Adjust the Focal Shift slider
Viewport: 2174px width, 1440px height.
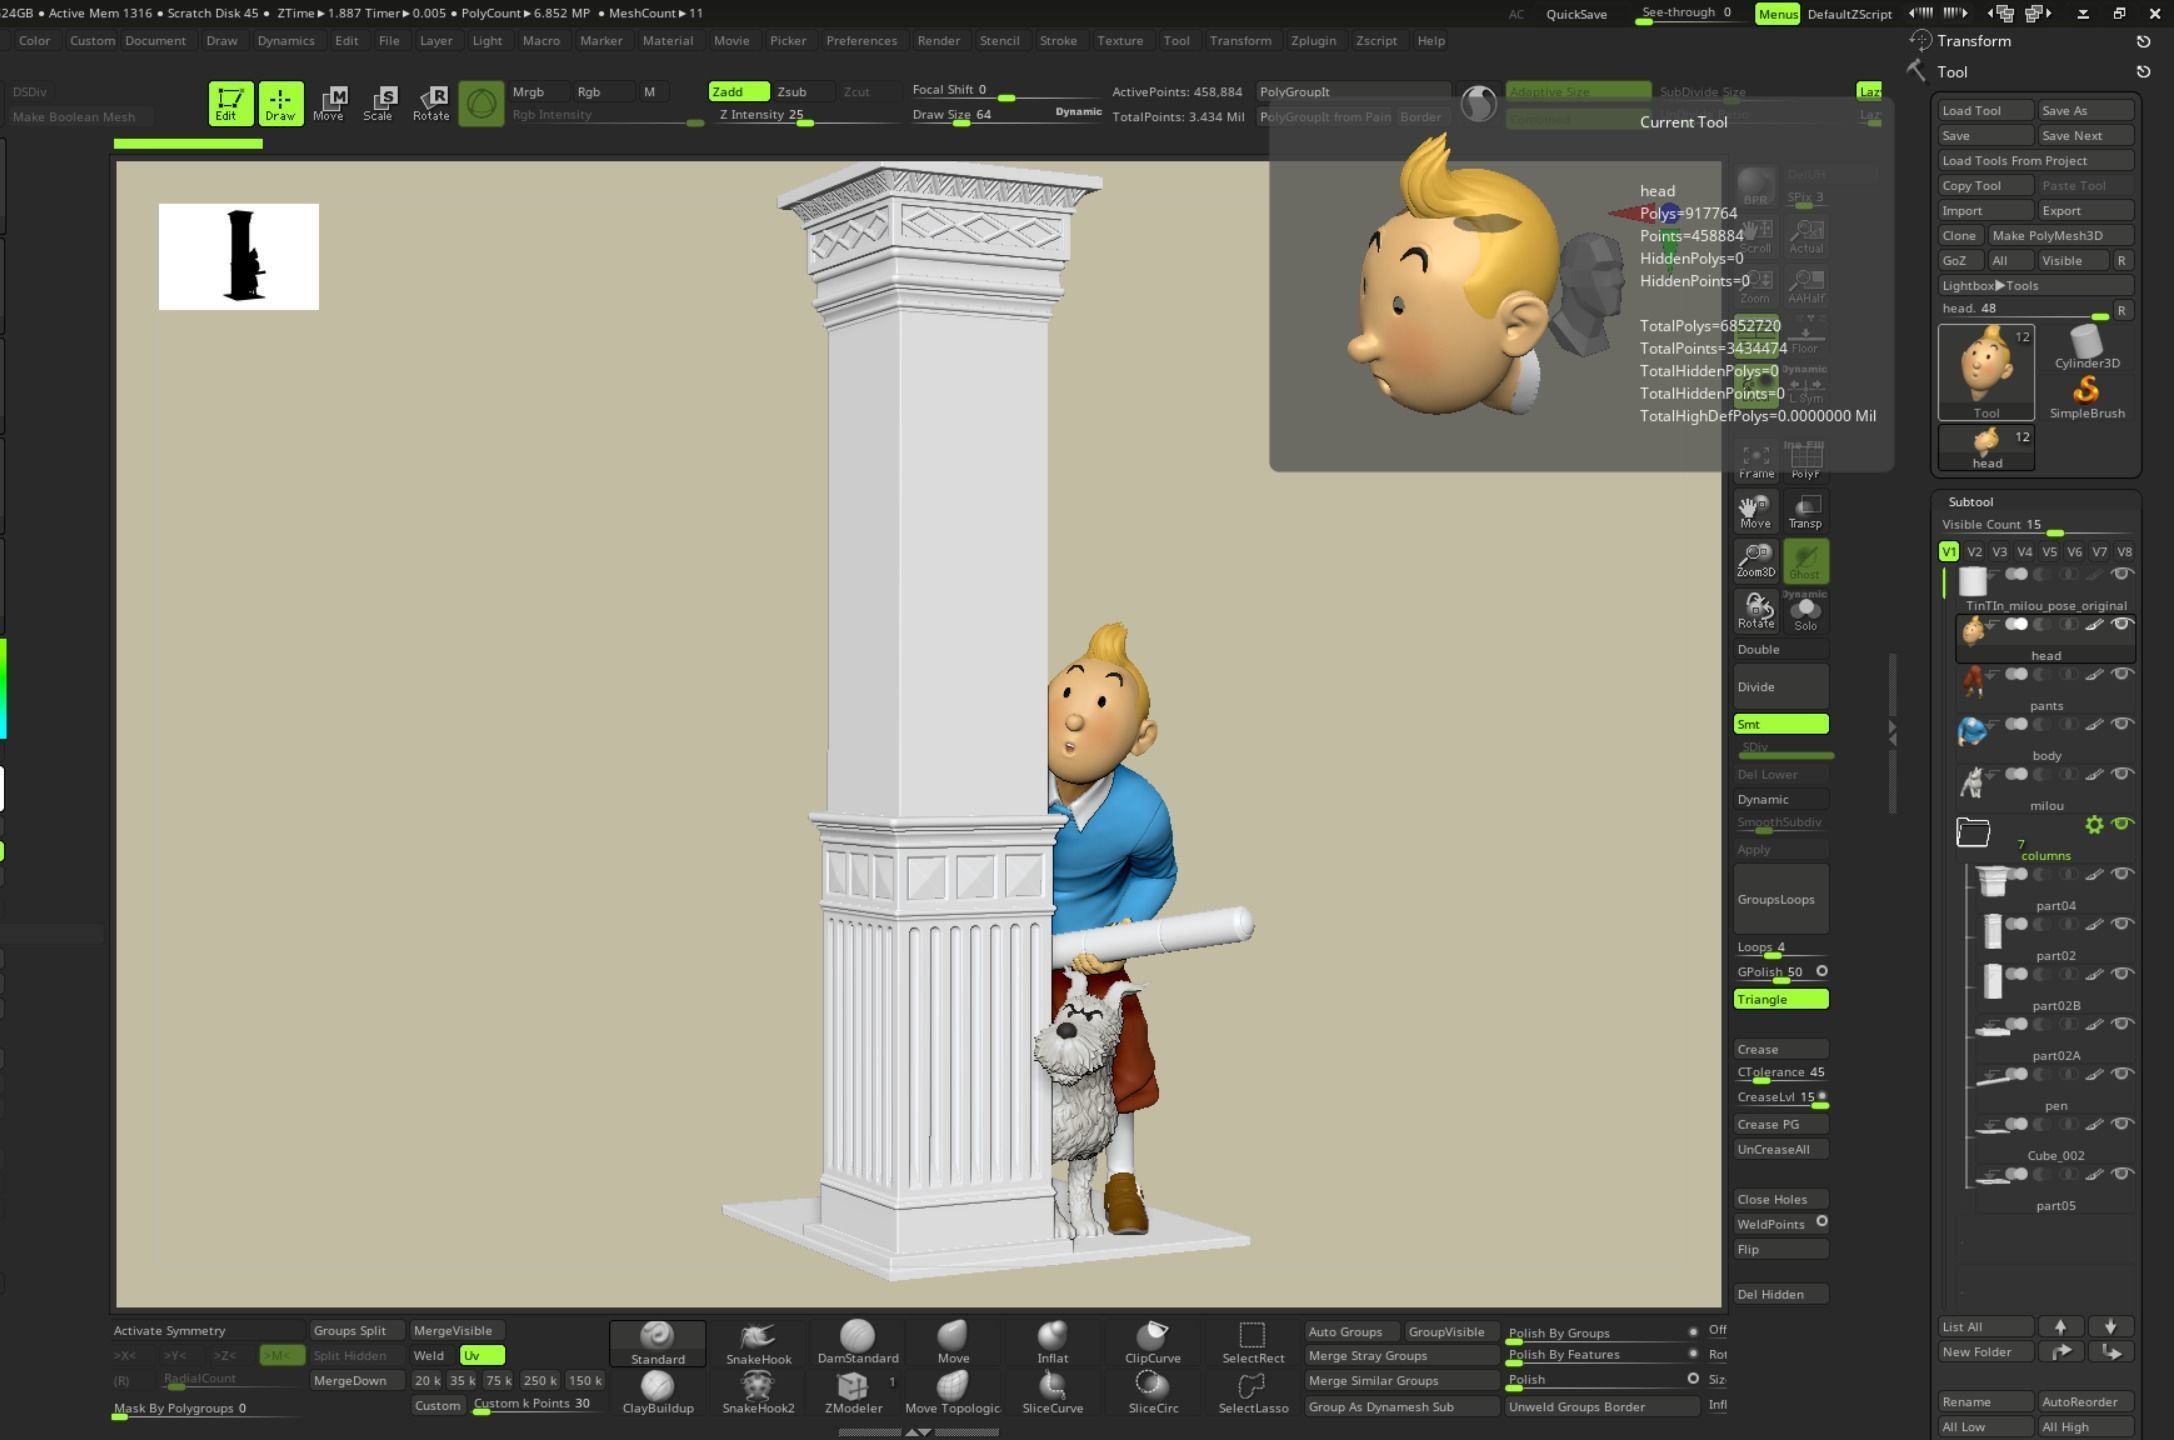(1005, 91)
